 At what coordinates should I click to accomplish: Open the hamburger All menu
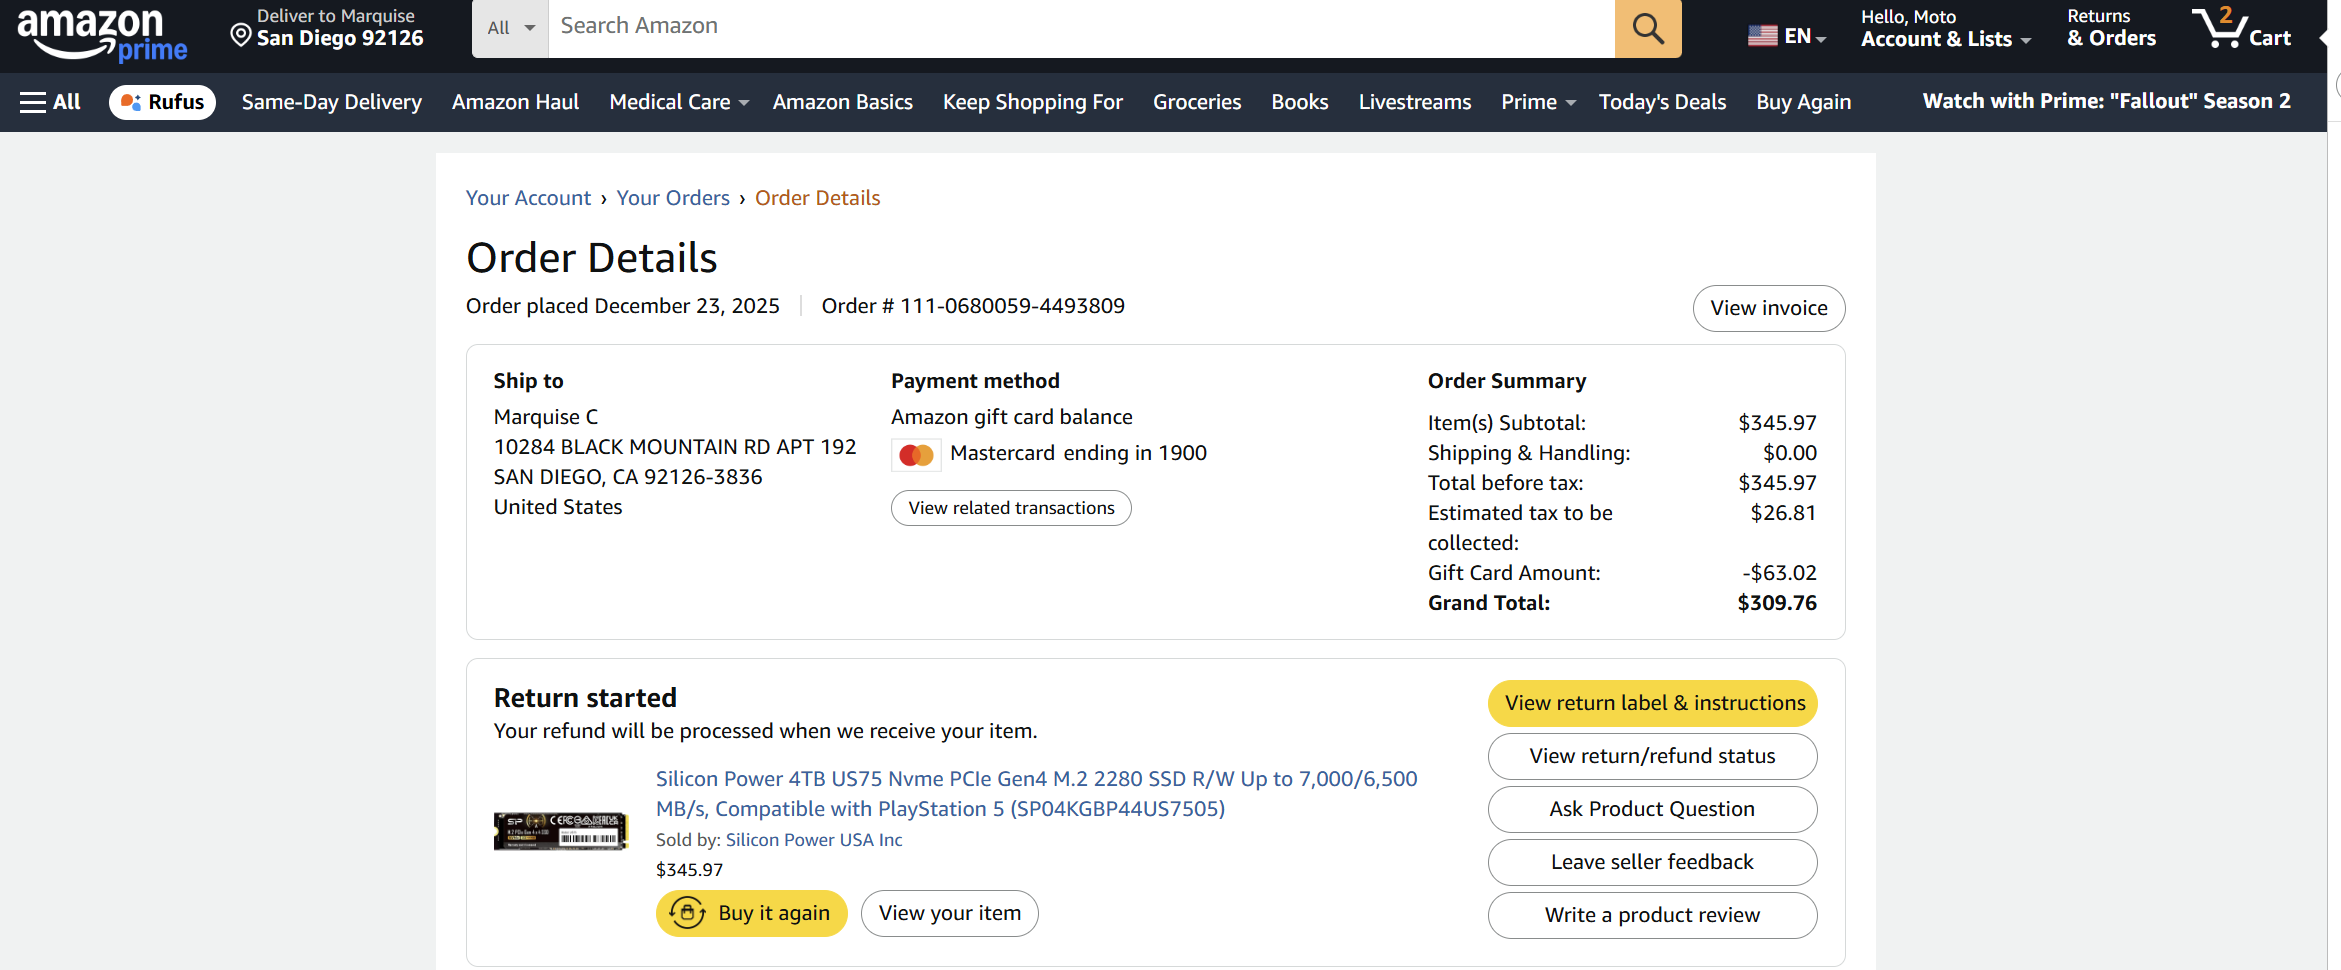point(50,102)
